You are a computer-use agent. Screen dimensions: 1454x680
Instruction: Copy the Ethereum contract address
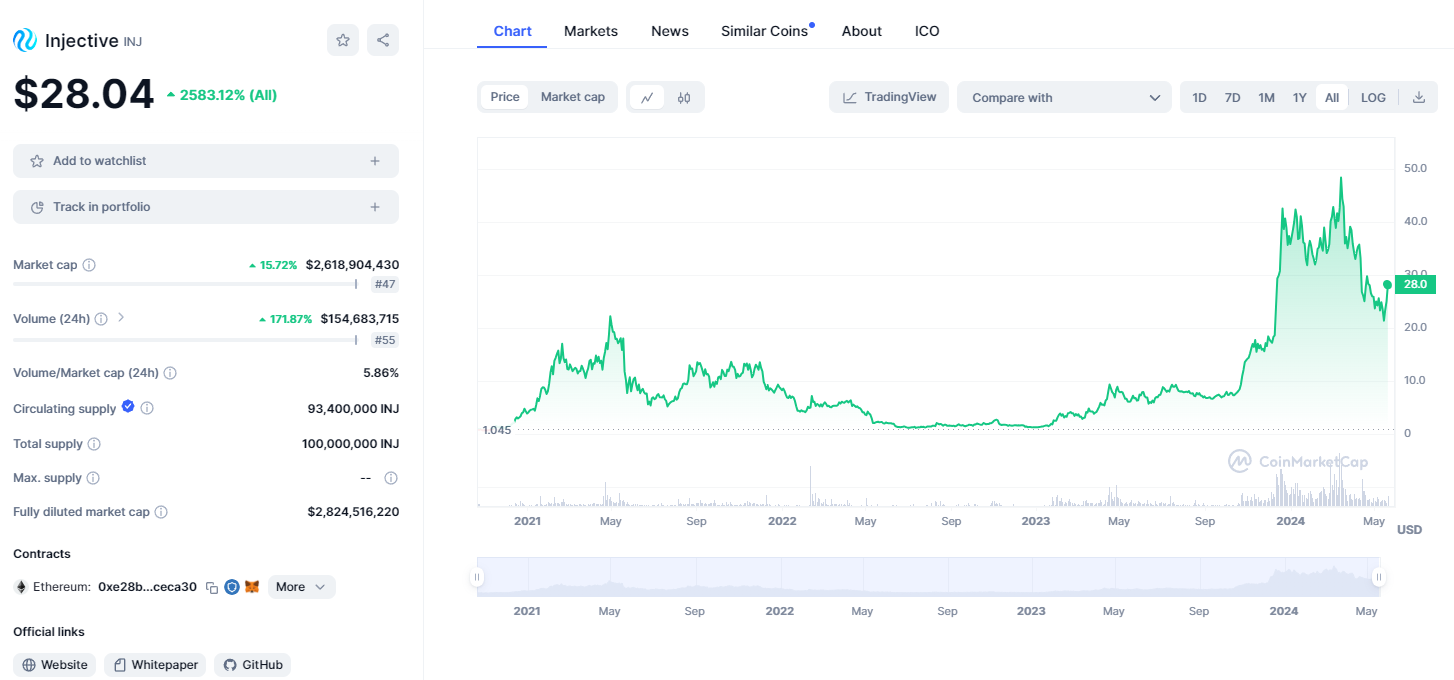point(212,587)
